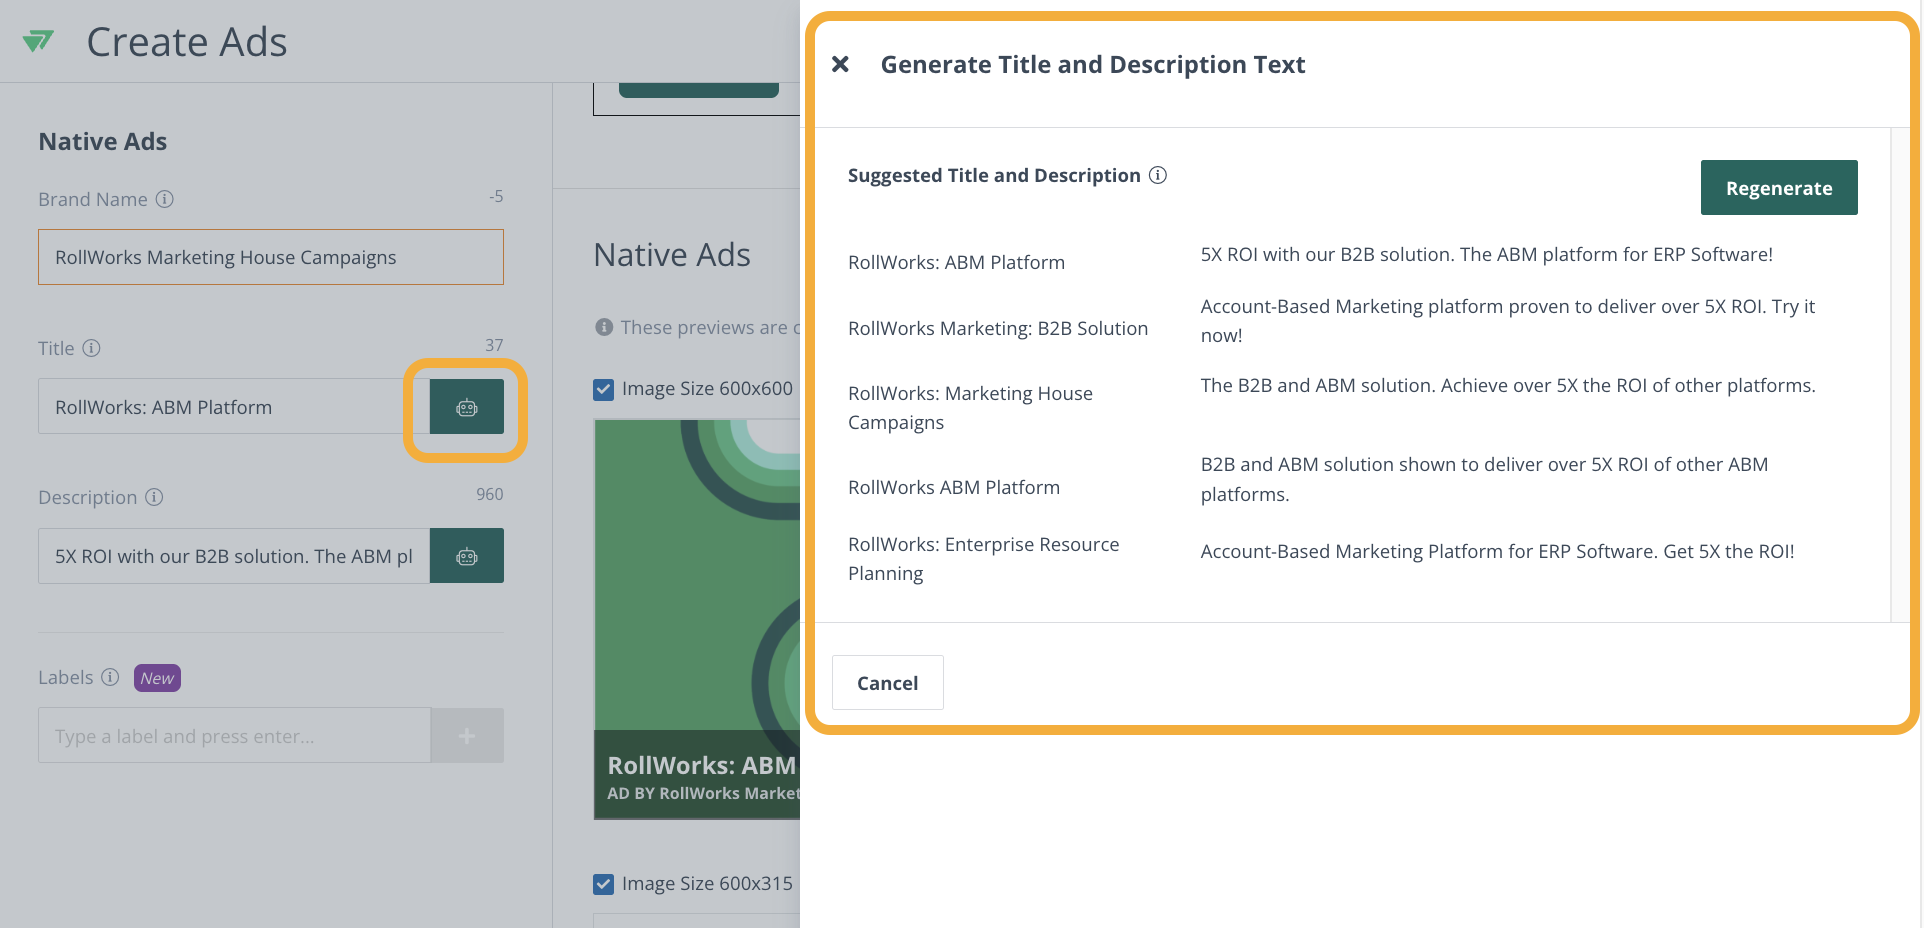Click the Regenerate button
Image resolution: width=1924 pixels, height=928 pixels.
(1779, 188)
